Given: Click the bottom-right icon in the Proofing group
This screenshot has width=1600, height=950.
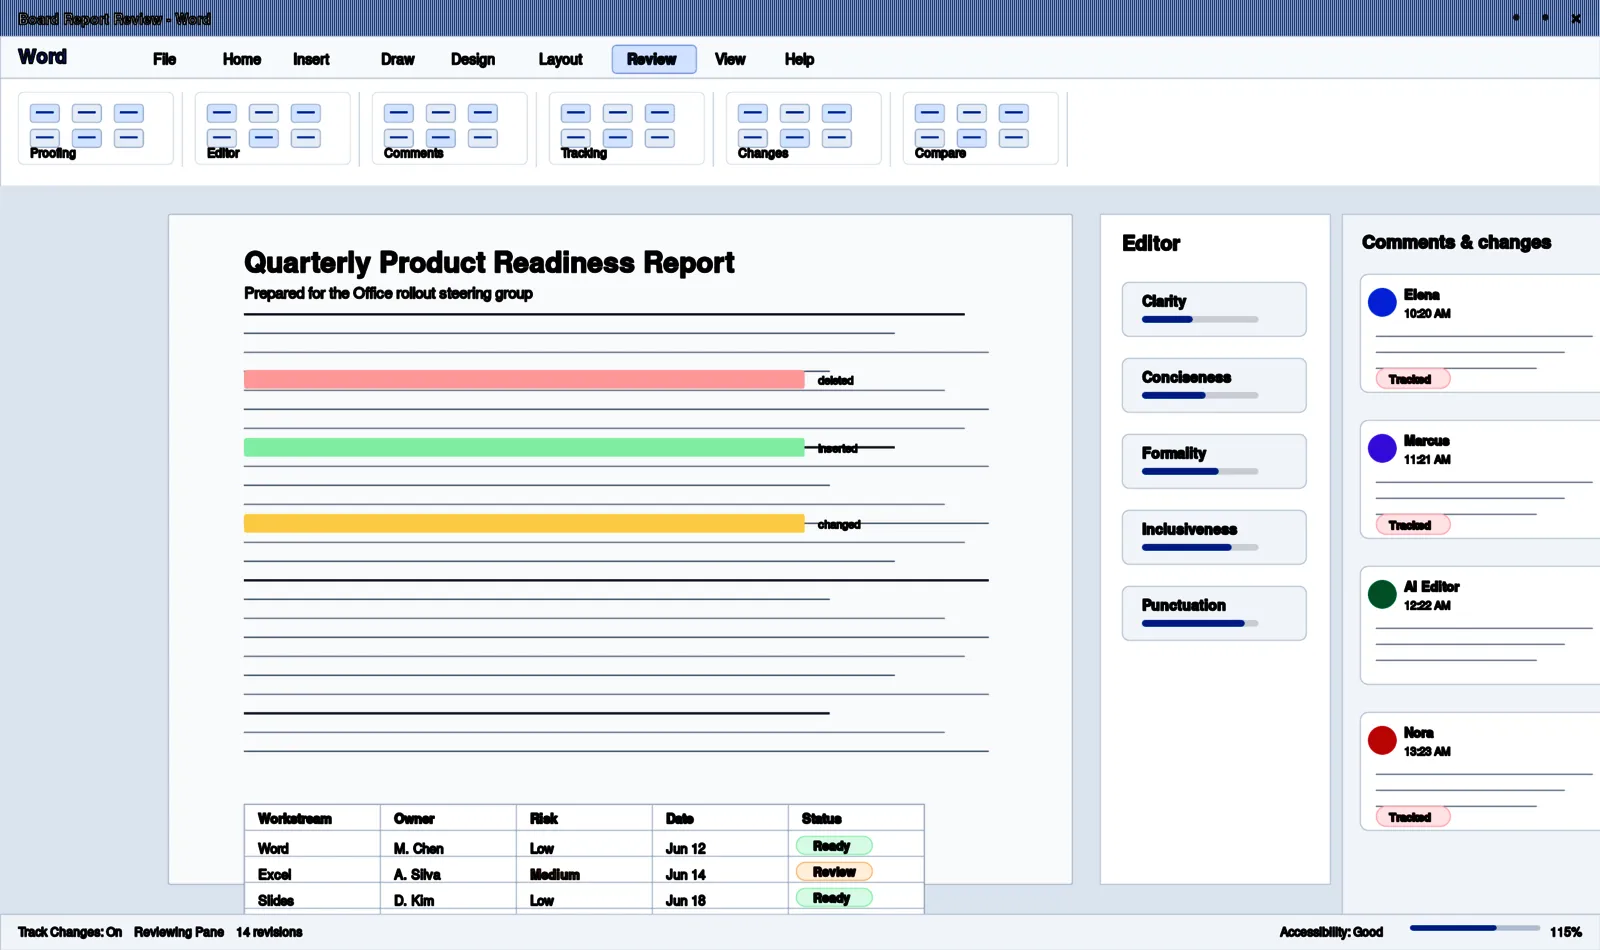Looking at the screenshot, I should tap(129, 138).
